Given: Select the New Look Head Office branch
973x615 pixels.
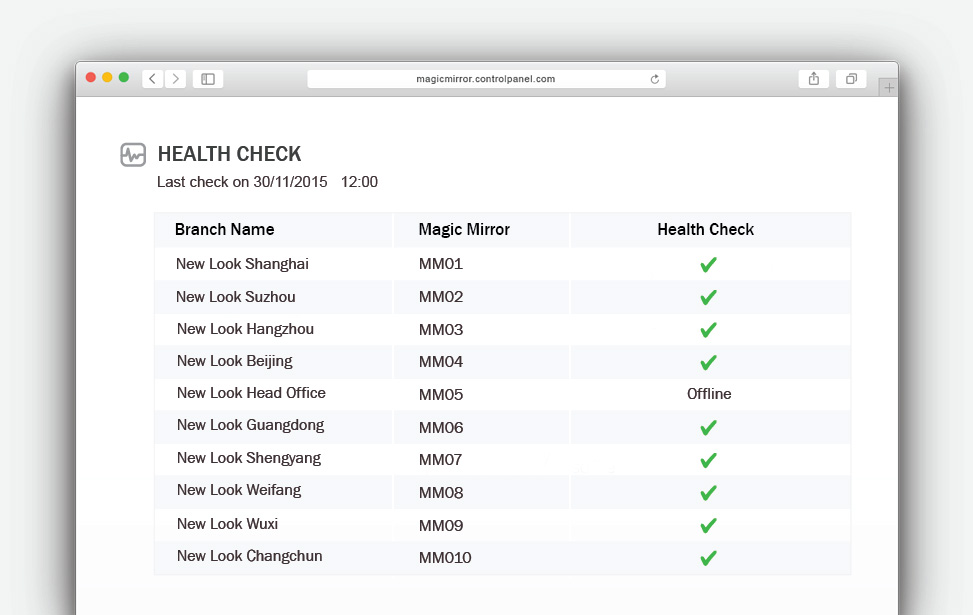Looking at the screenshot, I should pyautogui.click(x=251, y=393).
